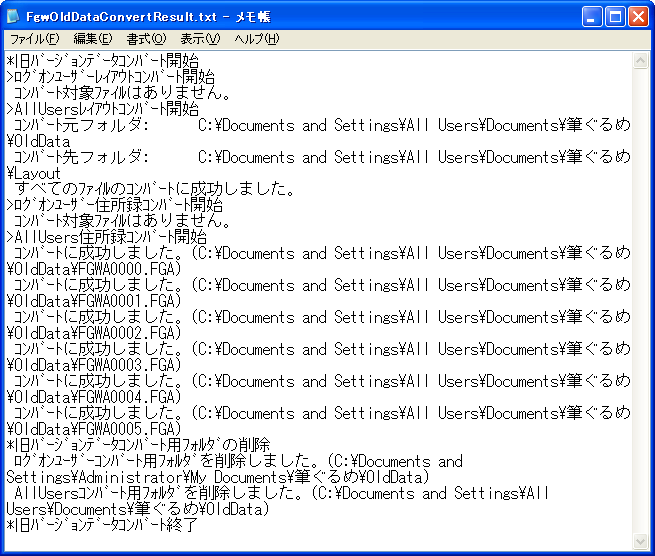This screenshot has width=655, height=556.
Task: Click the line Users¥Documents¥筆ぐるめ¥OldData)
Action: (138, 510)
